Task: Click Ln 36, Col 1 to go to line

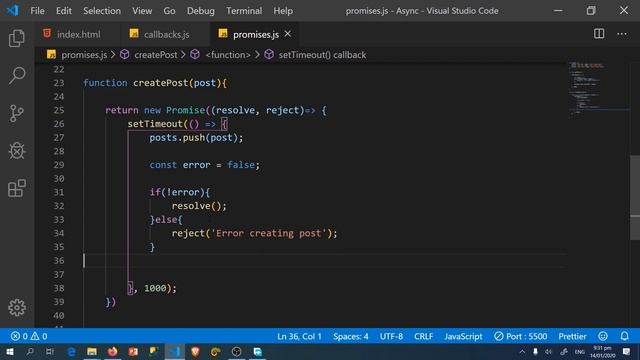Action: point(299,336)
